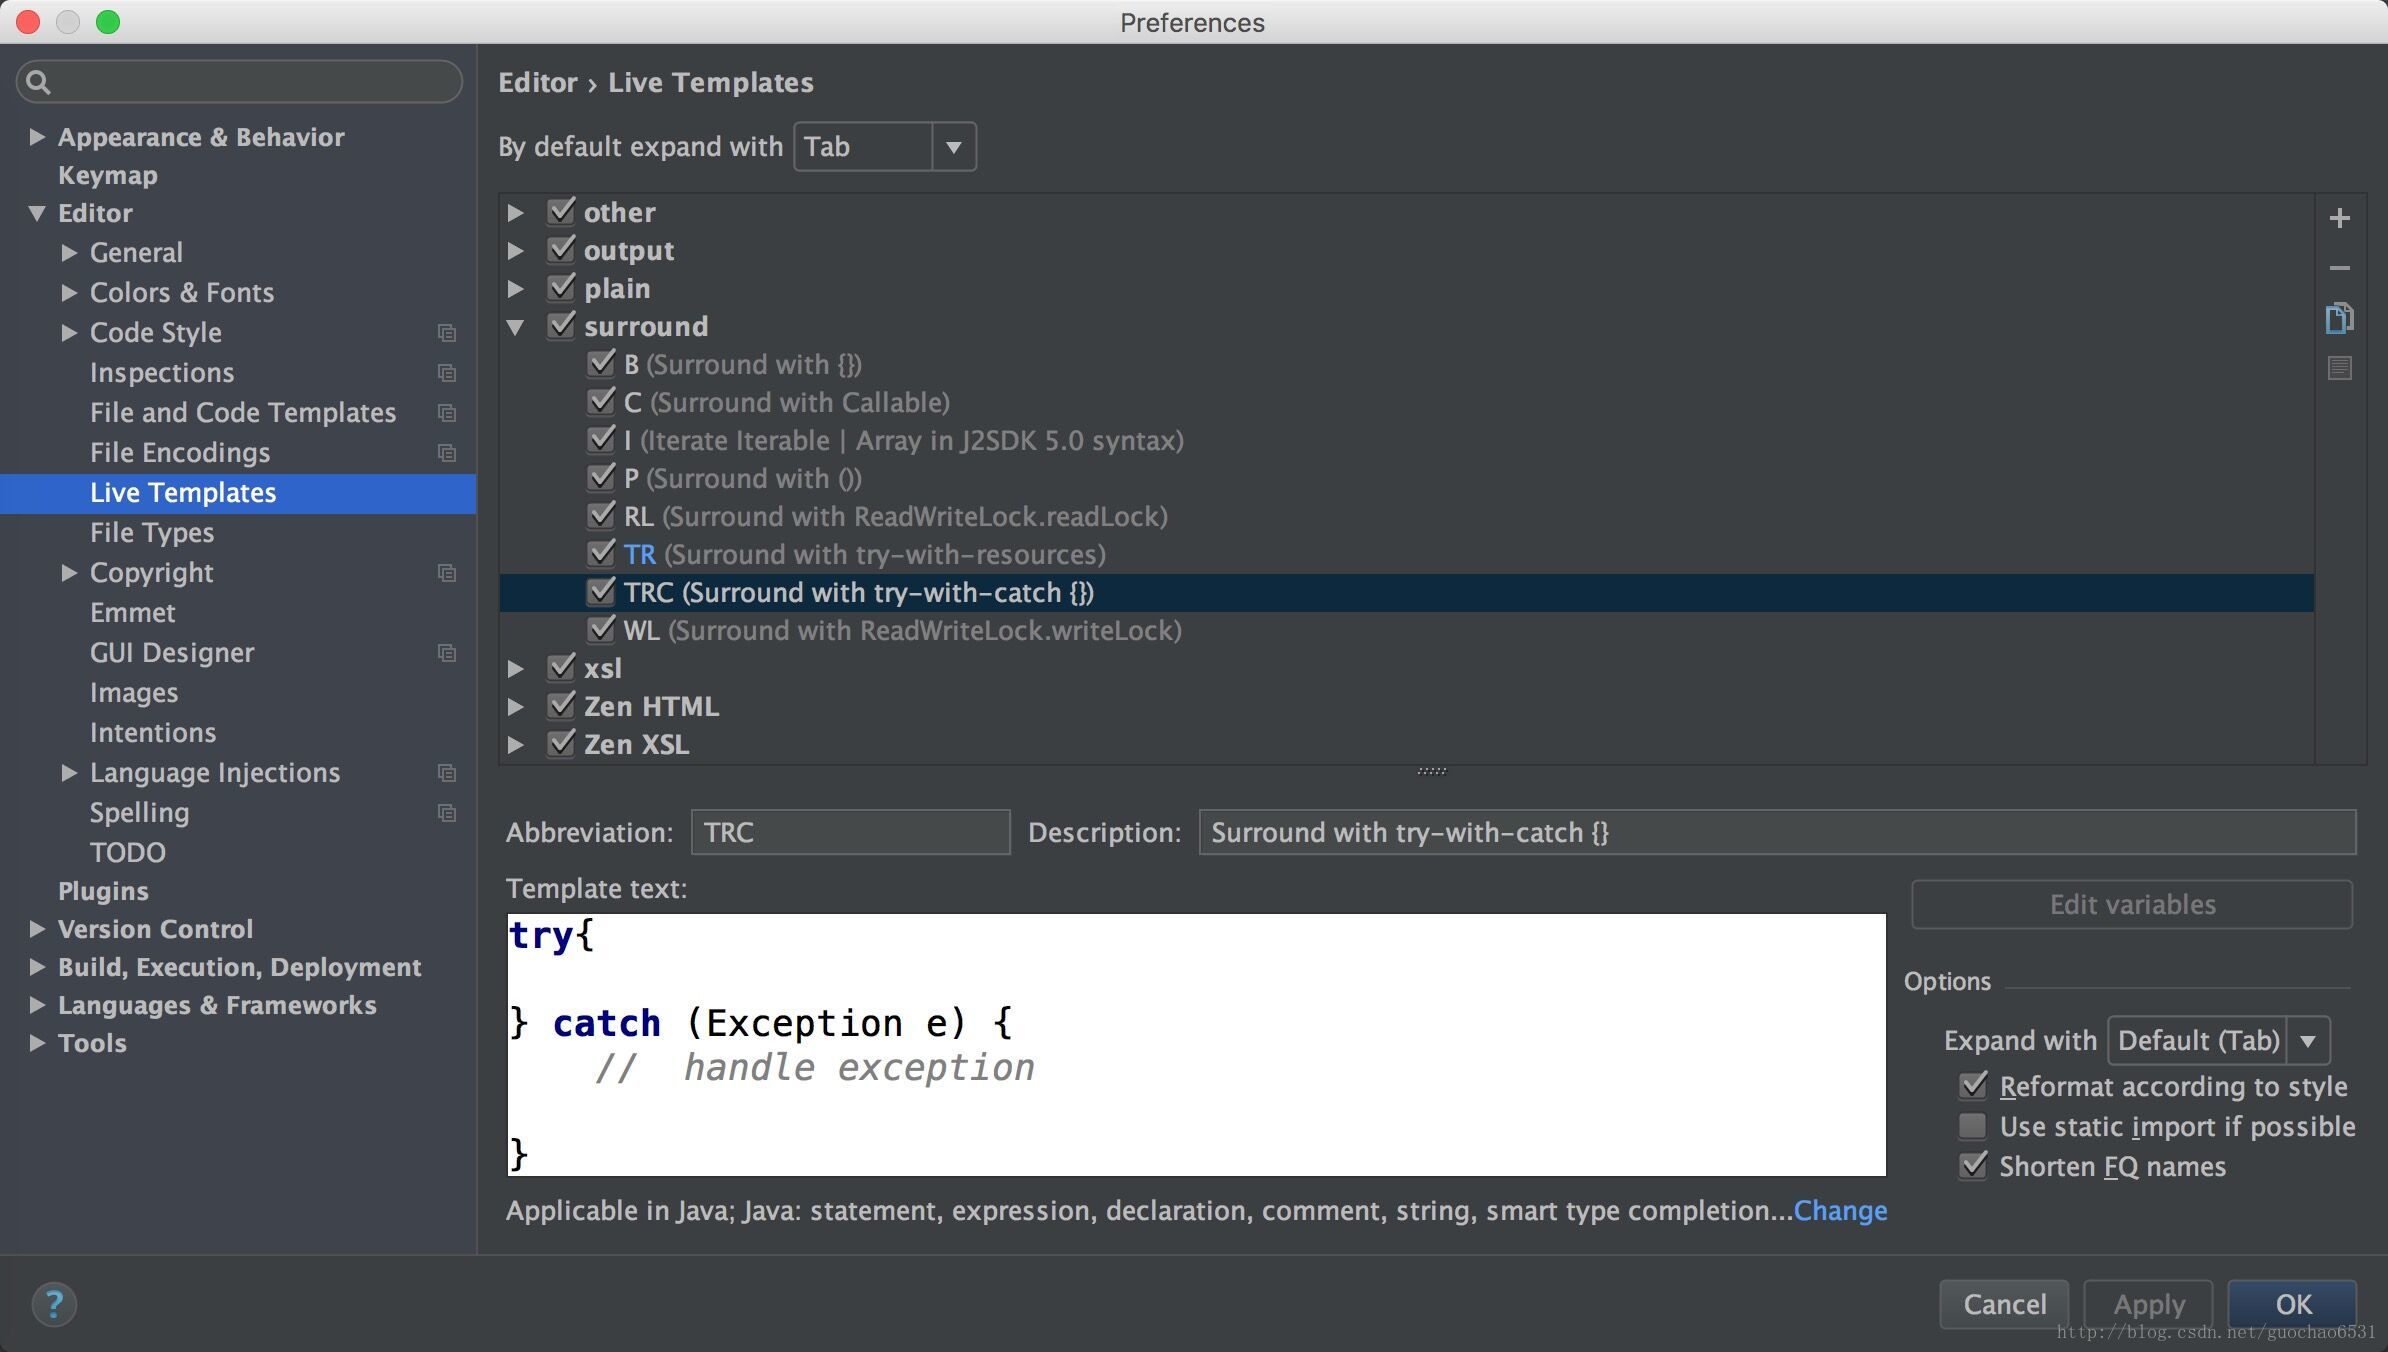Viewport: 2388px width, 1352px height.
Task: Toggle Shorten FQ names checkbox
Action: click(x=1973, y=1165)
